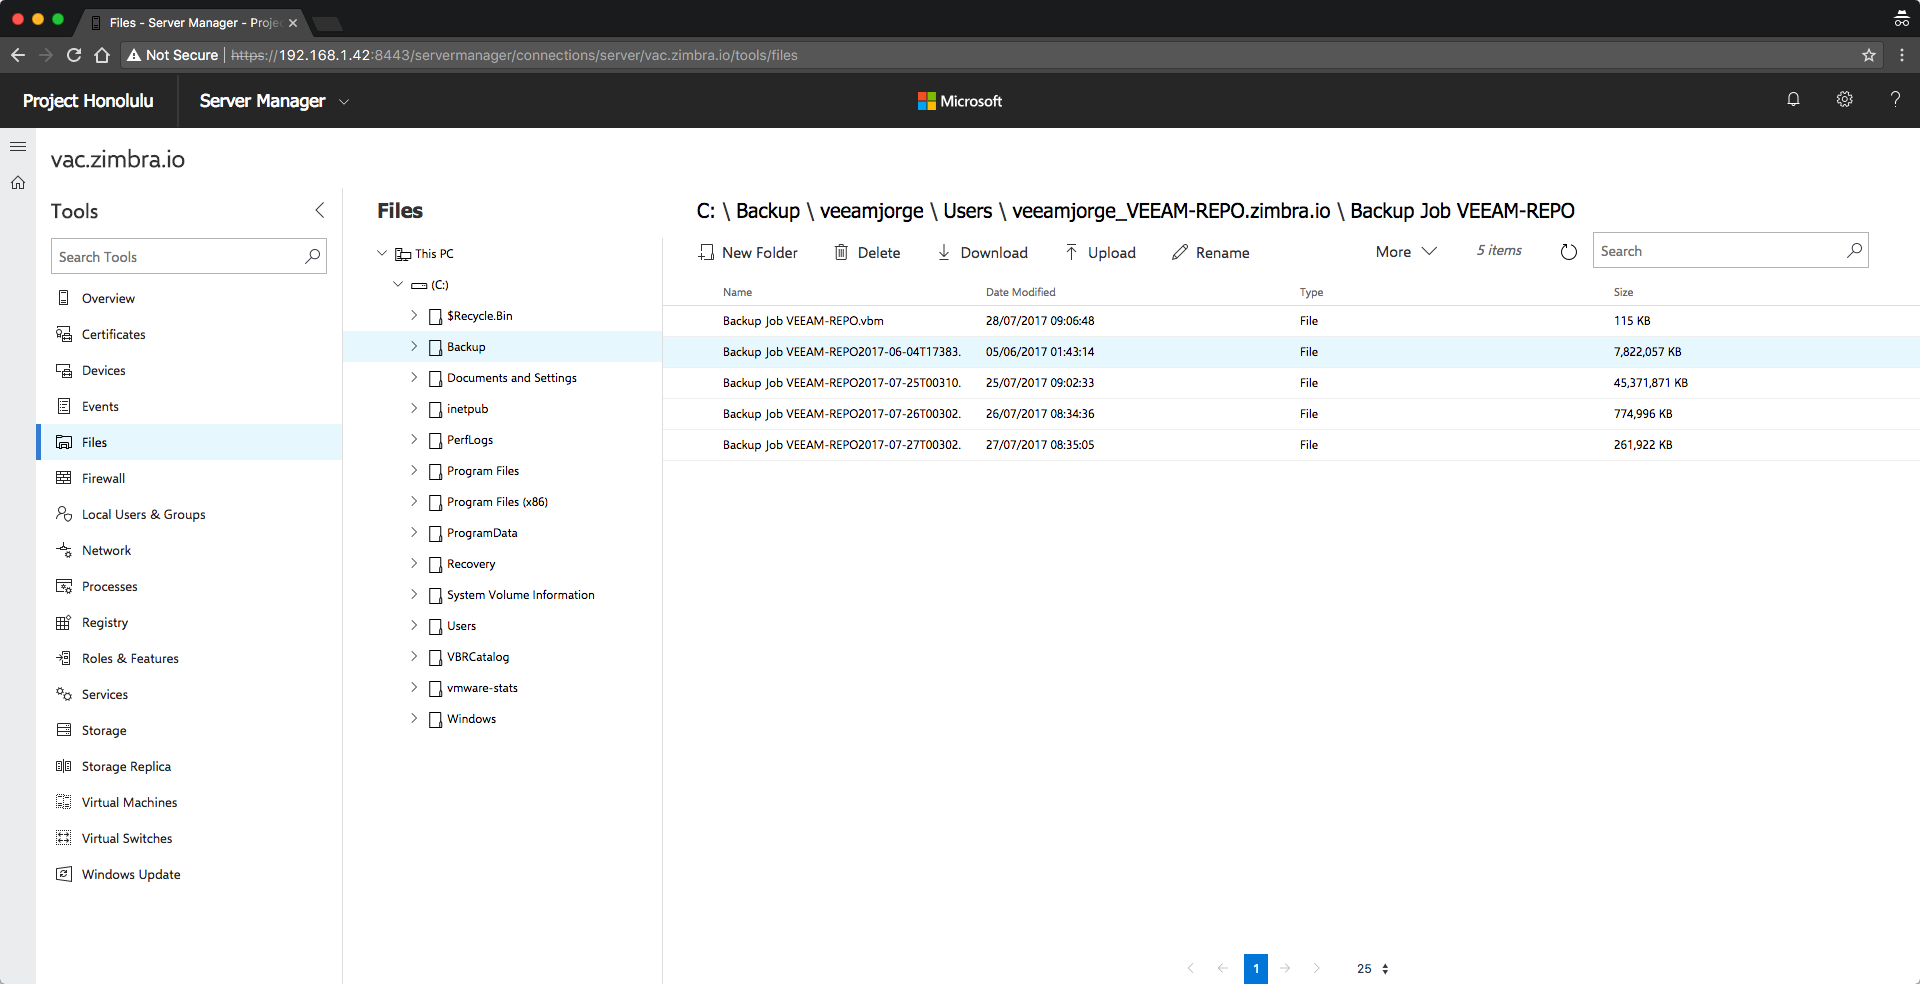Click the help question mark icon

[1895, 99]
